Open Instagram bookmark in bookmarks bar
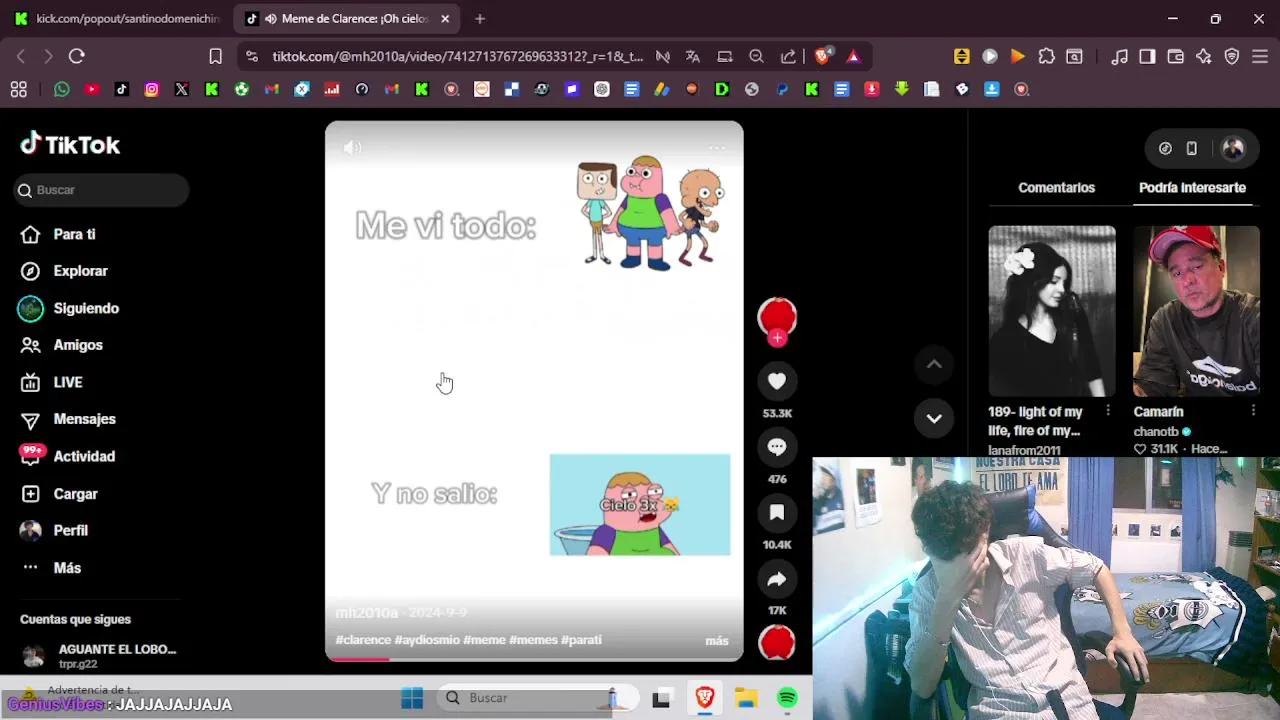This screenshot has width=1280, height=720. click(152, 89)
